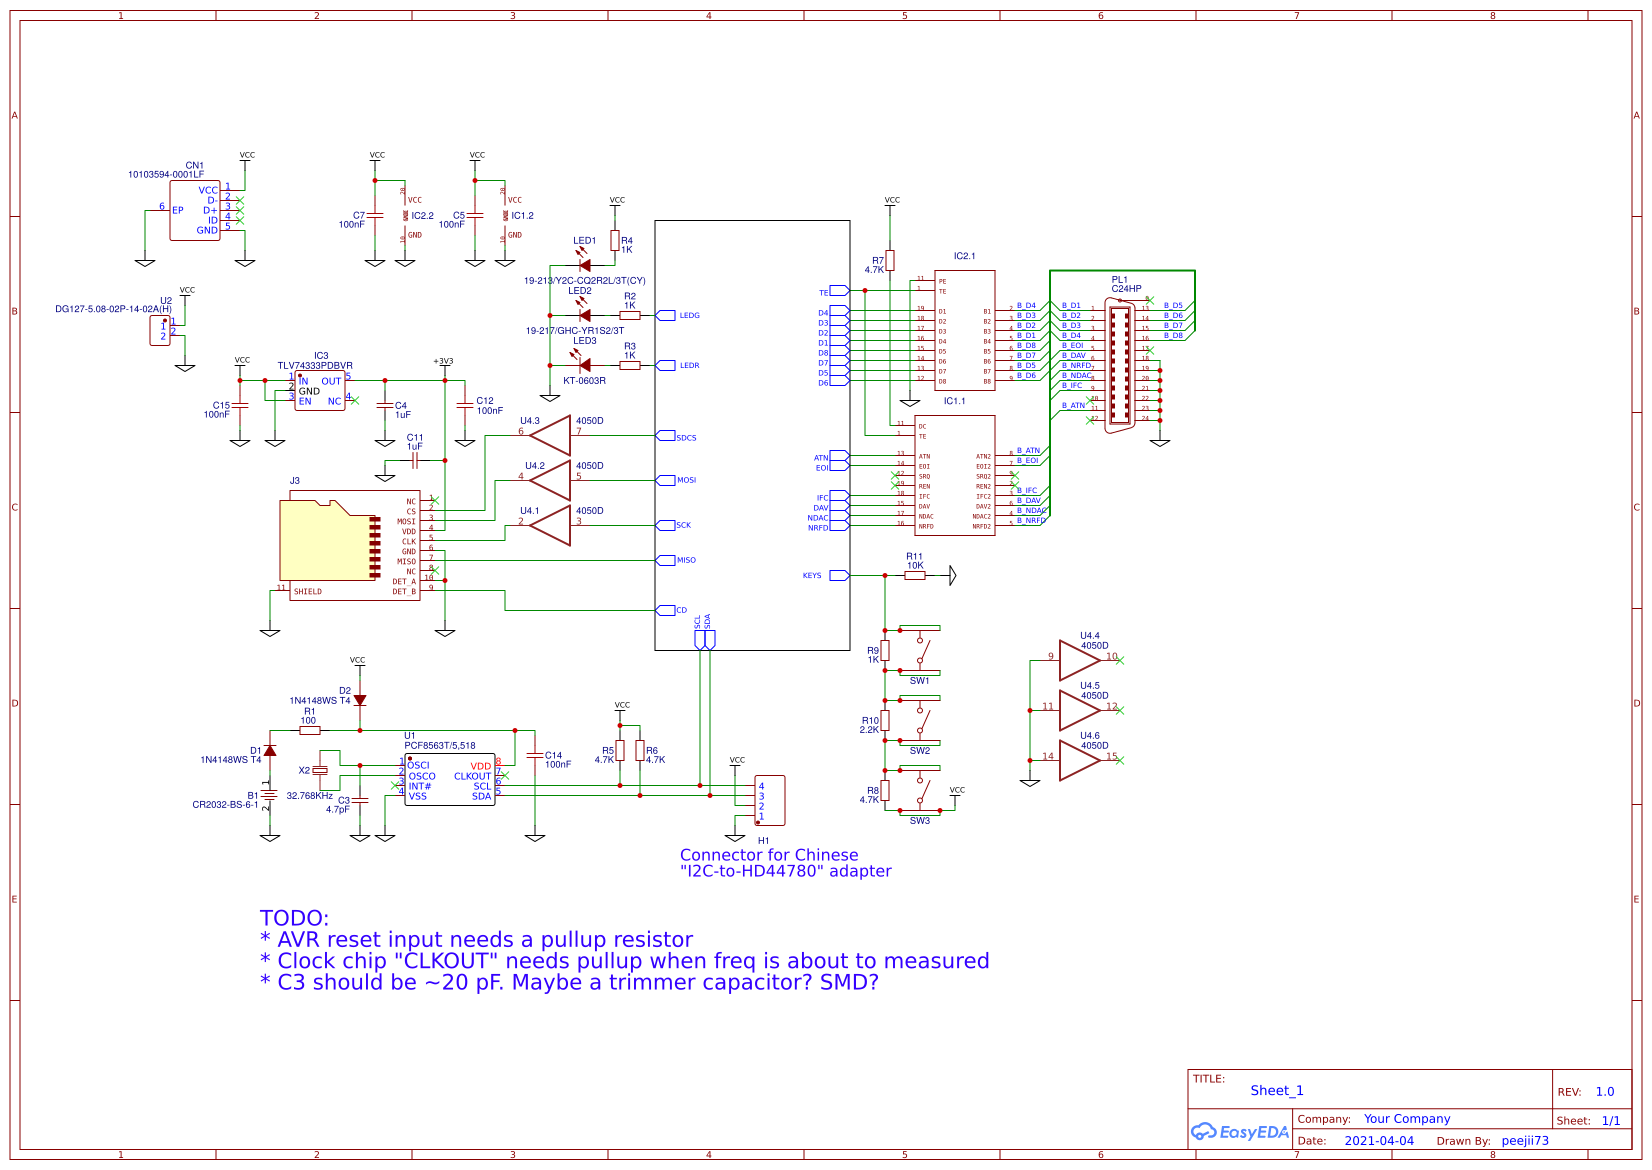Image resolution: width=1652 pixels, height=1170 pixels.
Task: Click the PCF8563T clock chip U1
Action: tap(452, 780)
